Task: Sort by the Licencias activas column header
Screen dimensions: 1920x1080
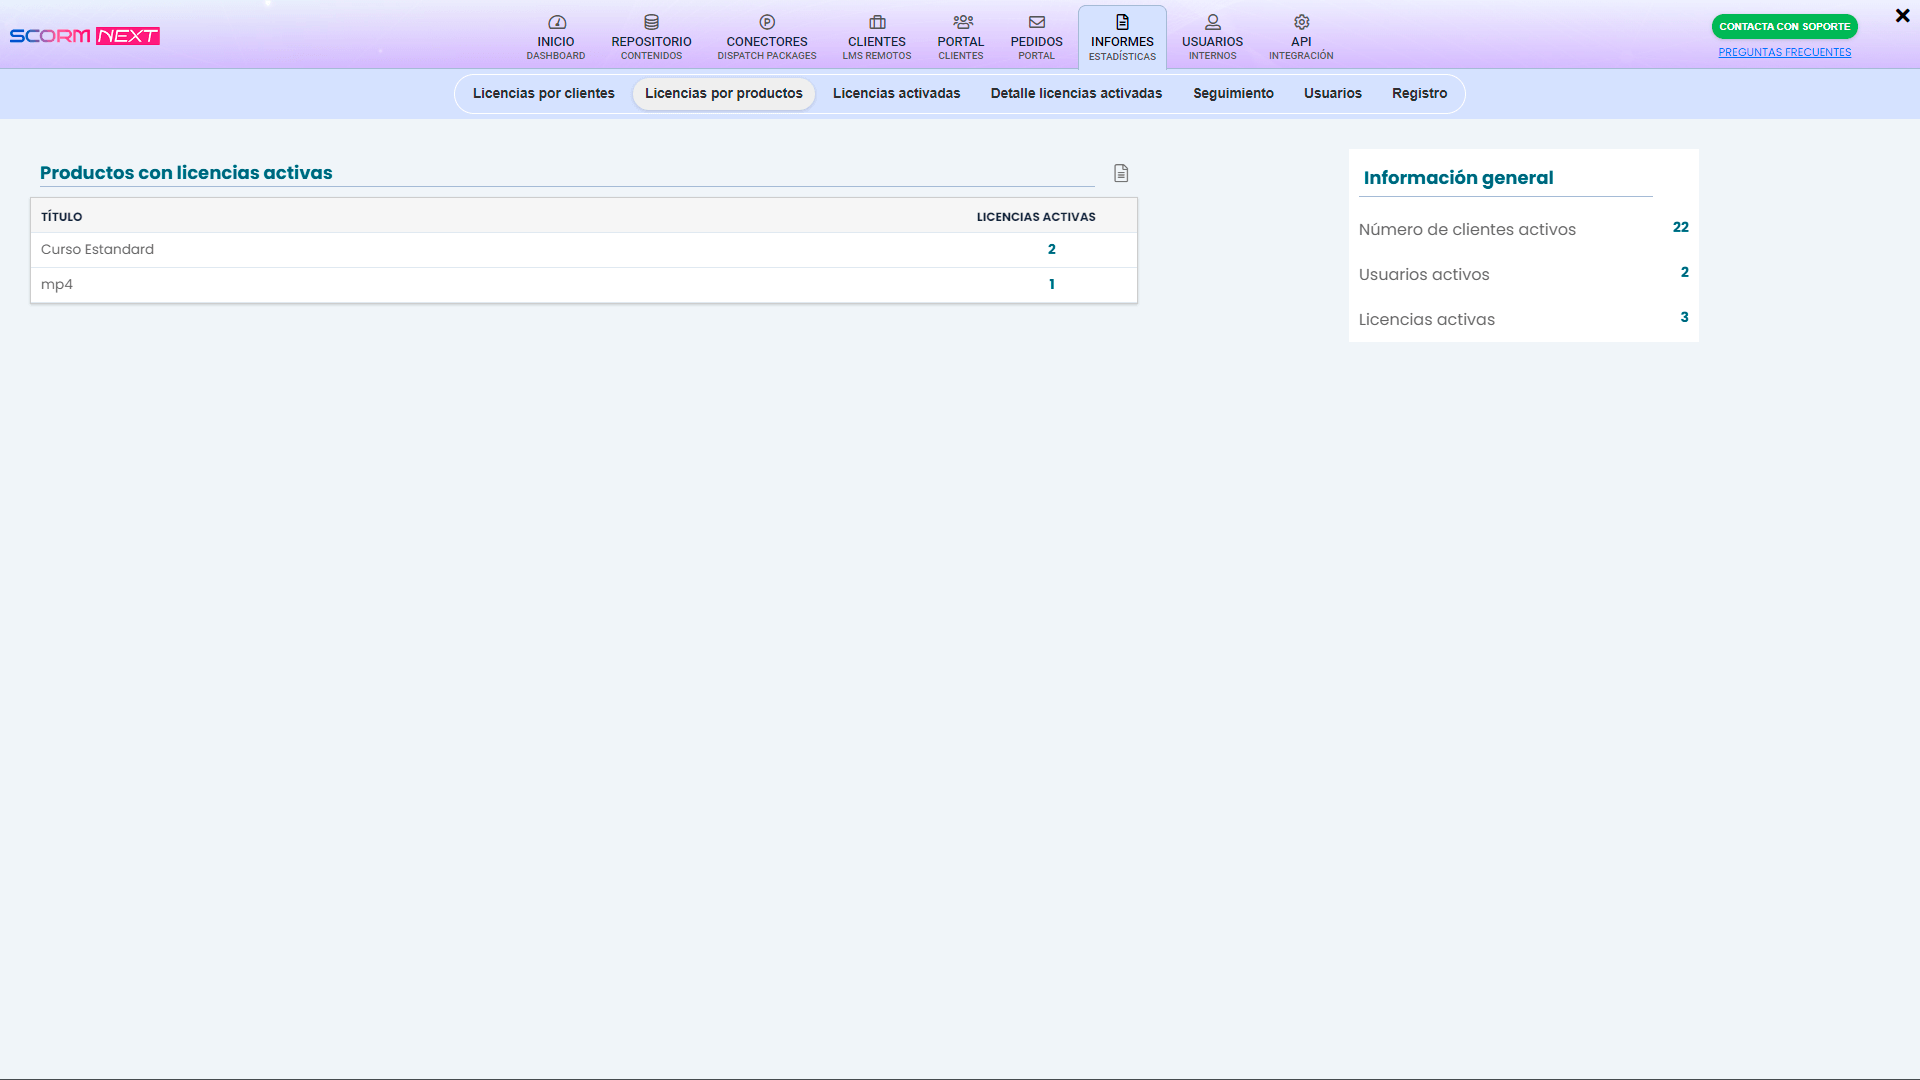Action: click(1036, 217)
